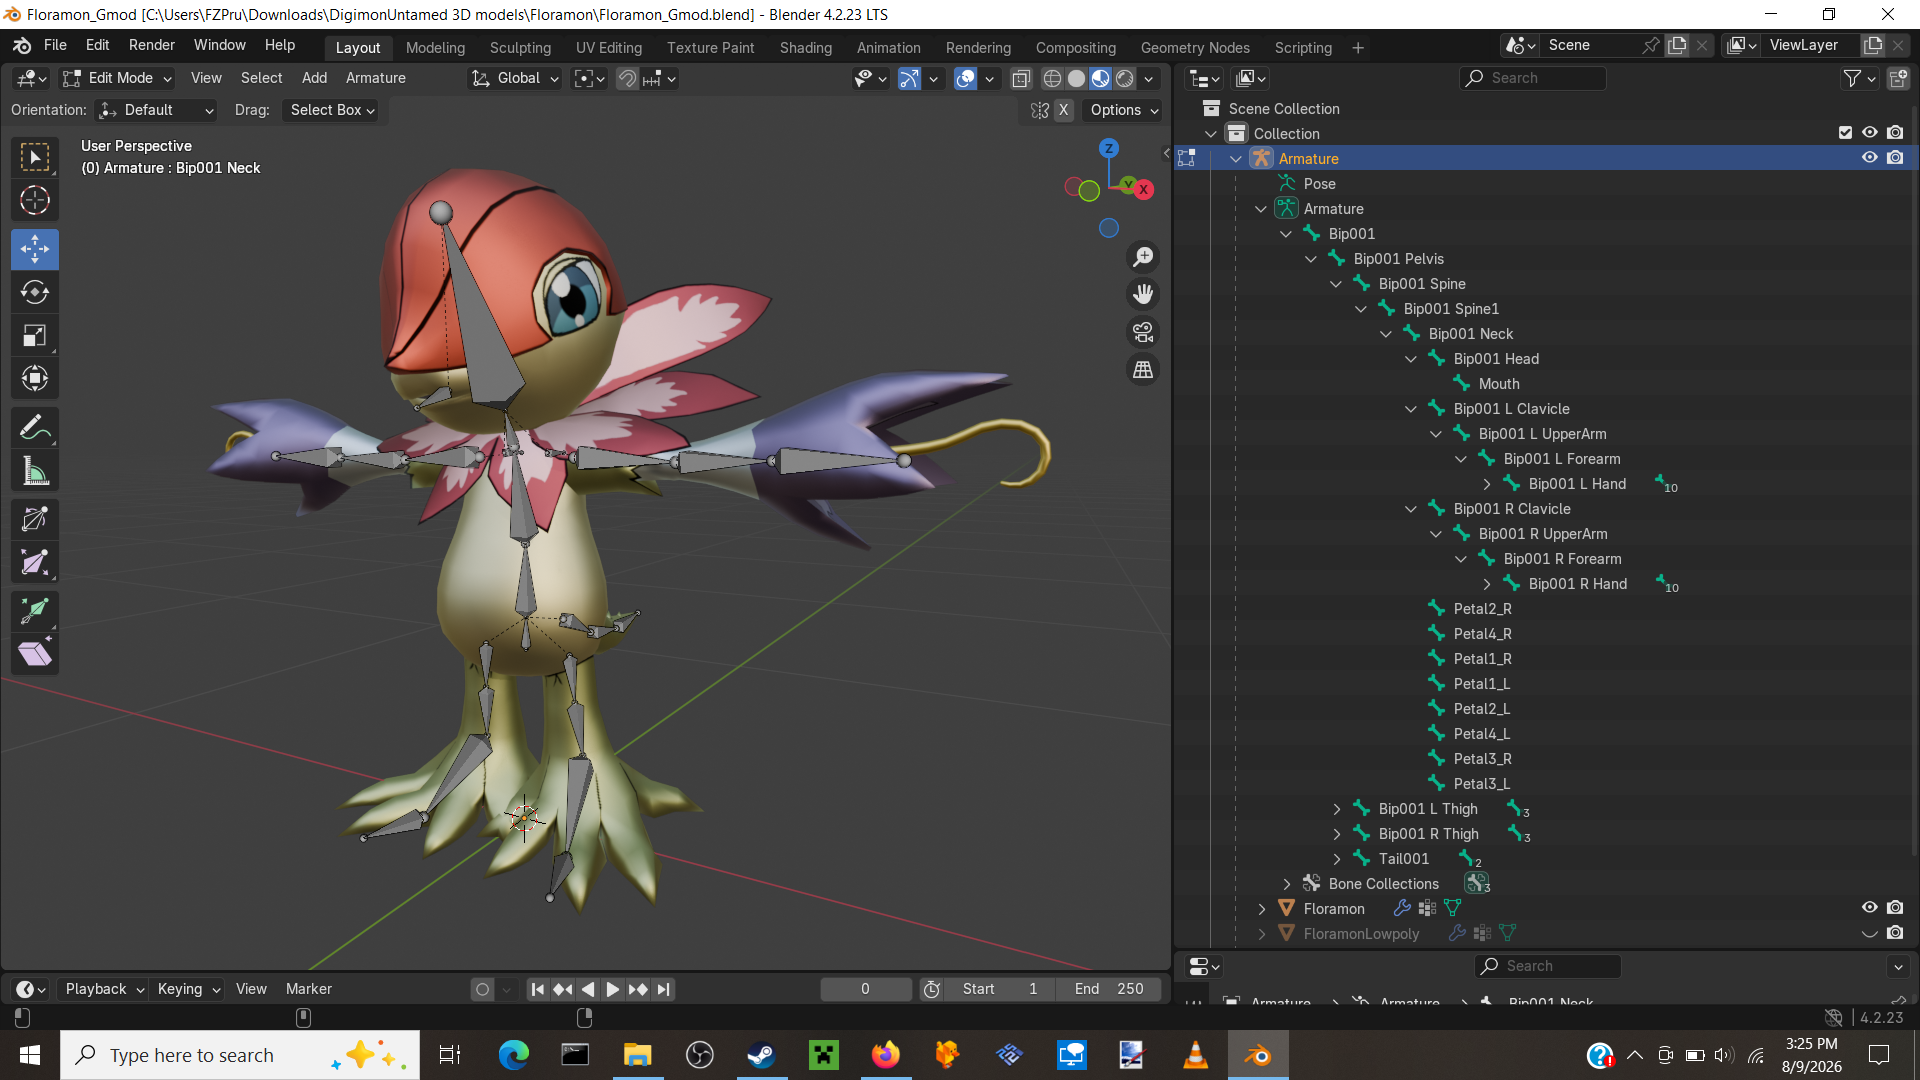This screenshot has height=1080, width=1920.
Task: Click the Start frame field
Action: tap(1000, 989)
